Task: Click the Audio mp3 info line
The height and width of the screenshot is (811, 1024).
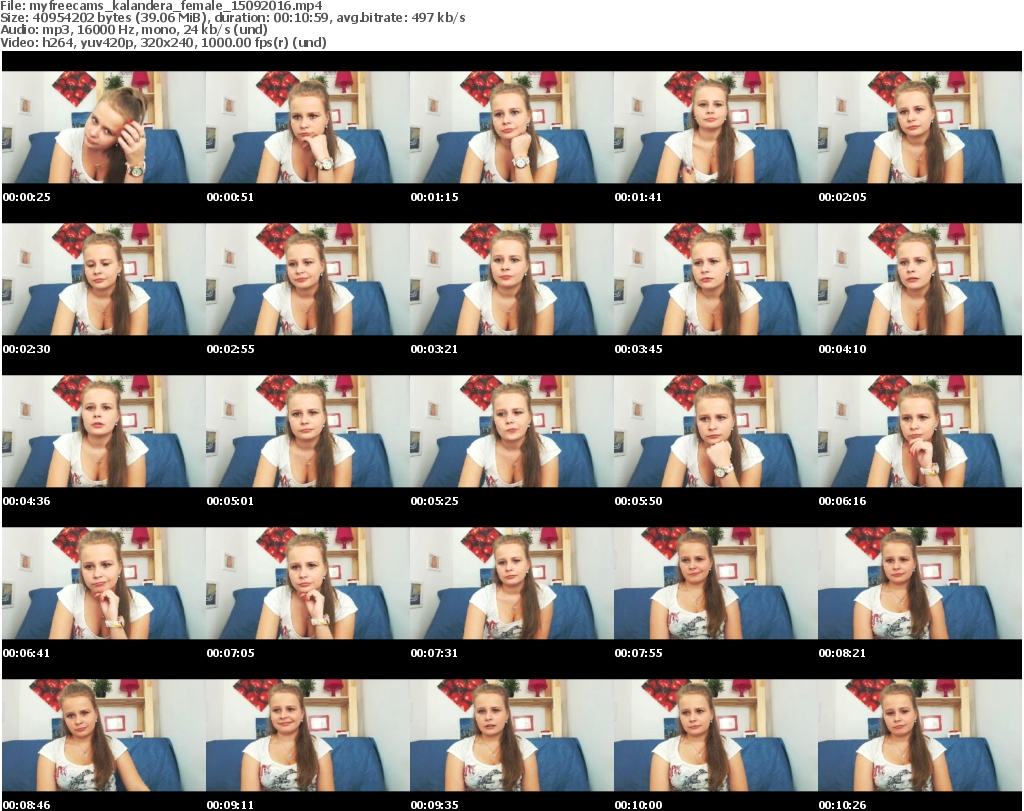Action: coord(134,30)
